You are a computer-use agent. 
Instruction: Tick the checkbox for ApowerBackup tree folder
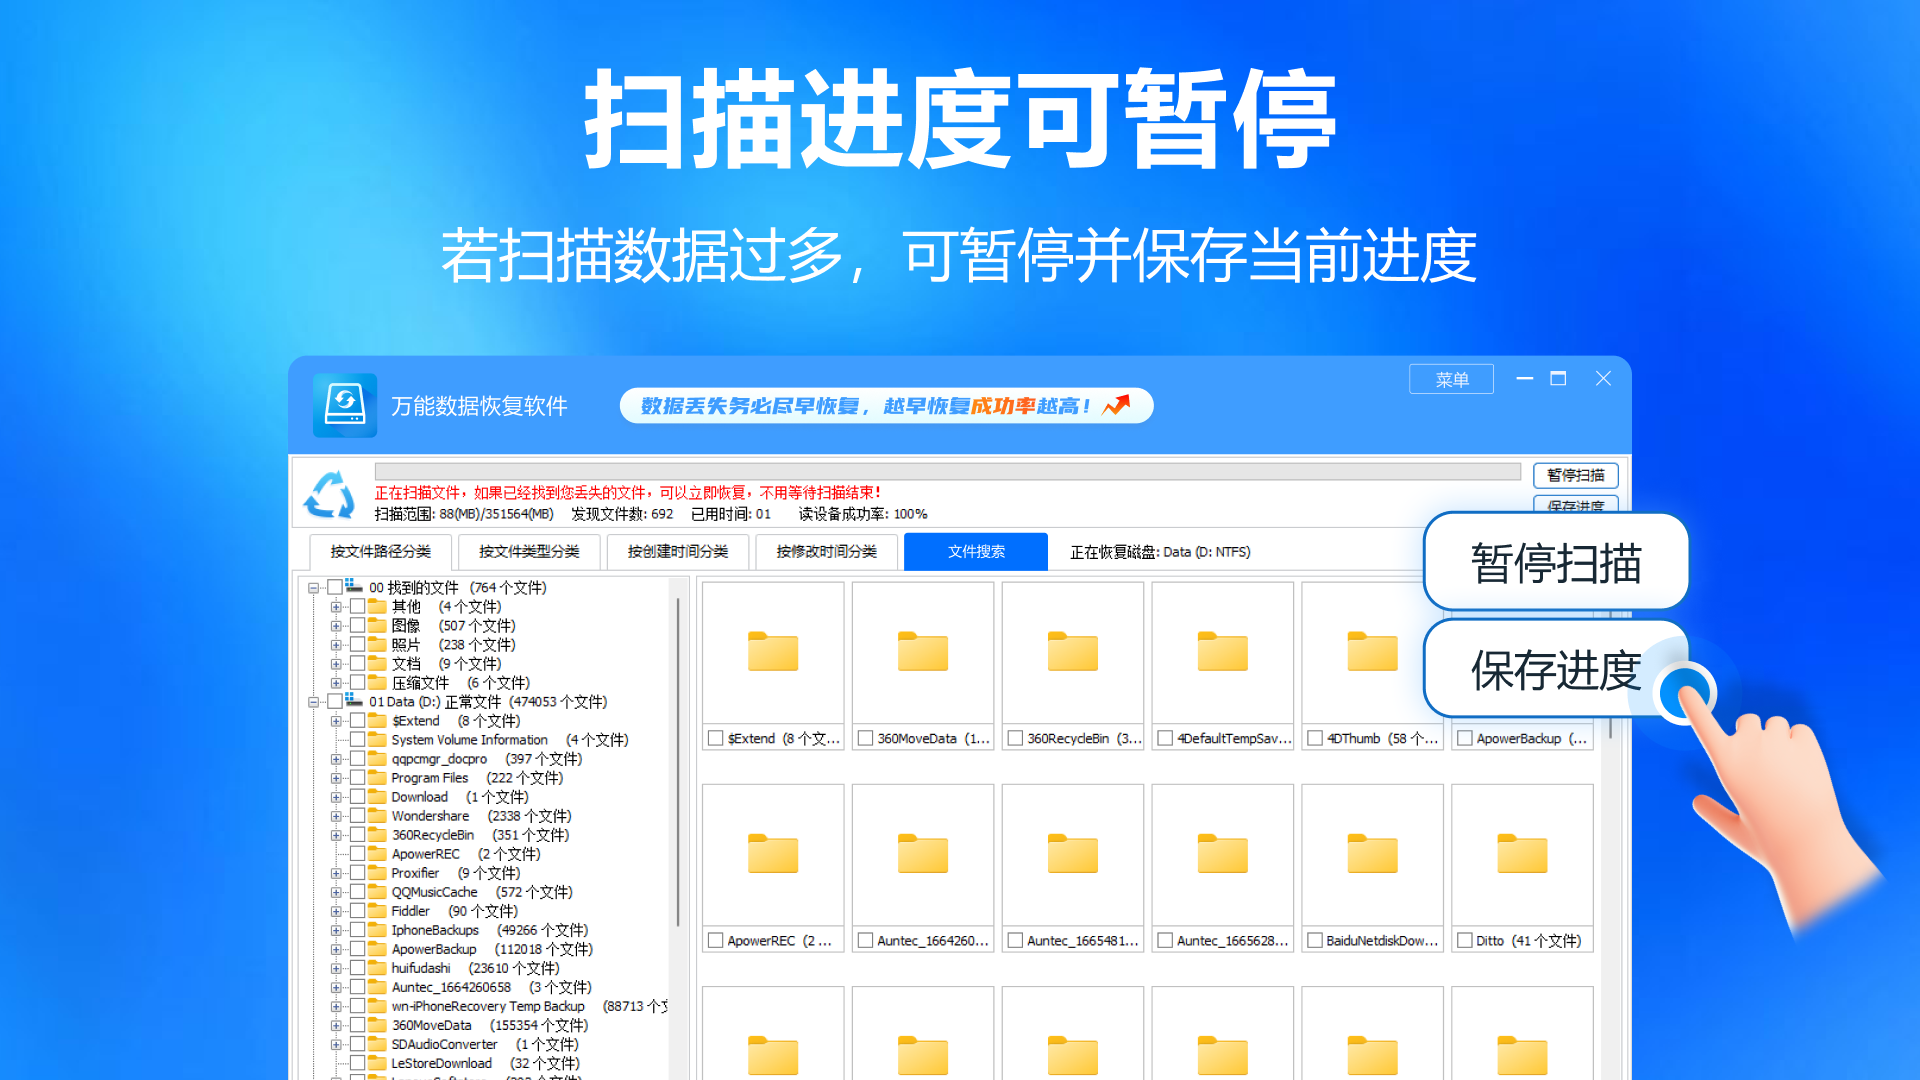(x=357, y=948)
